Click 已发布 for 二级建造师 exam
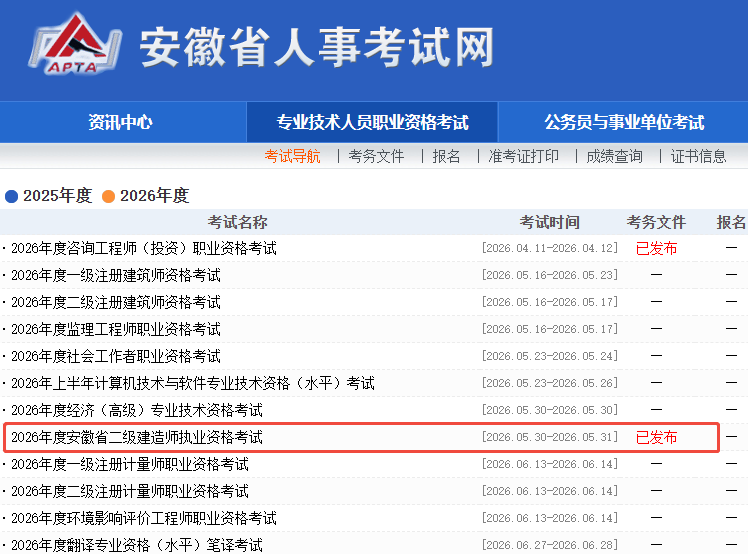 656,437
